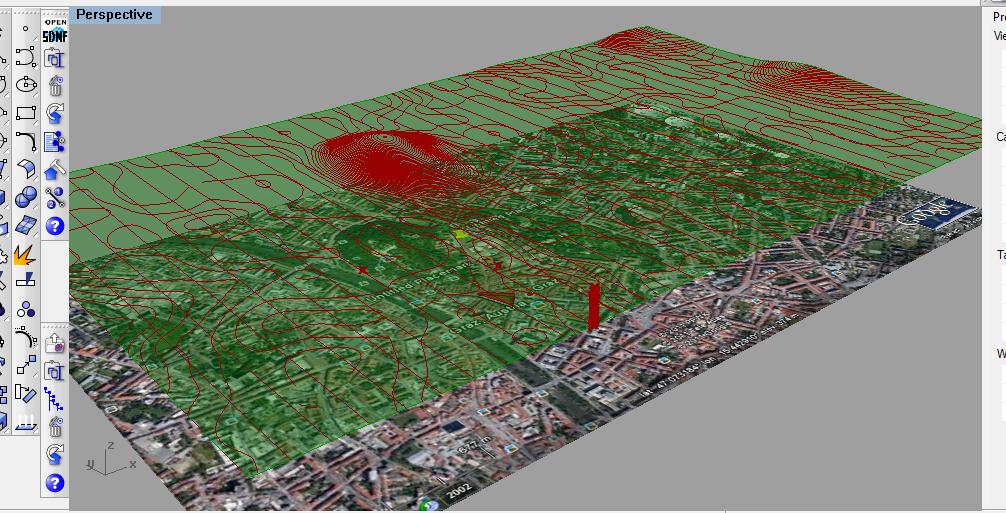Select the Surface from corner points tool
Screen dimensions: 1006x513
[x=25, y=169]
